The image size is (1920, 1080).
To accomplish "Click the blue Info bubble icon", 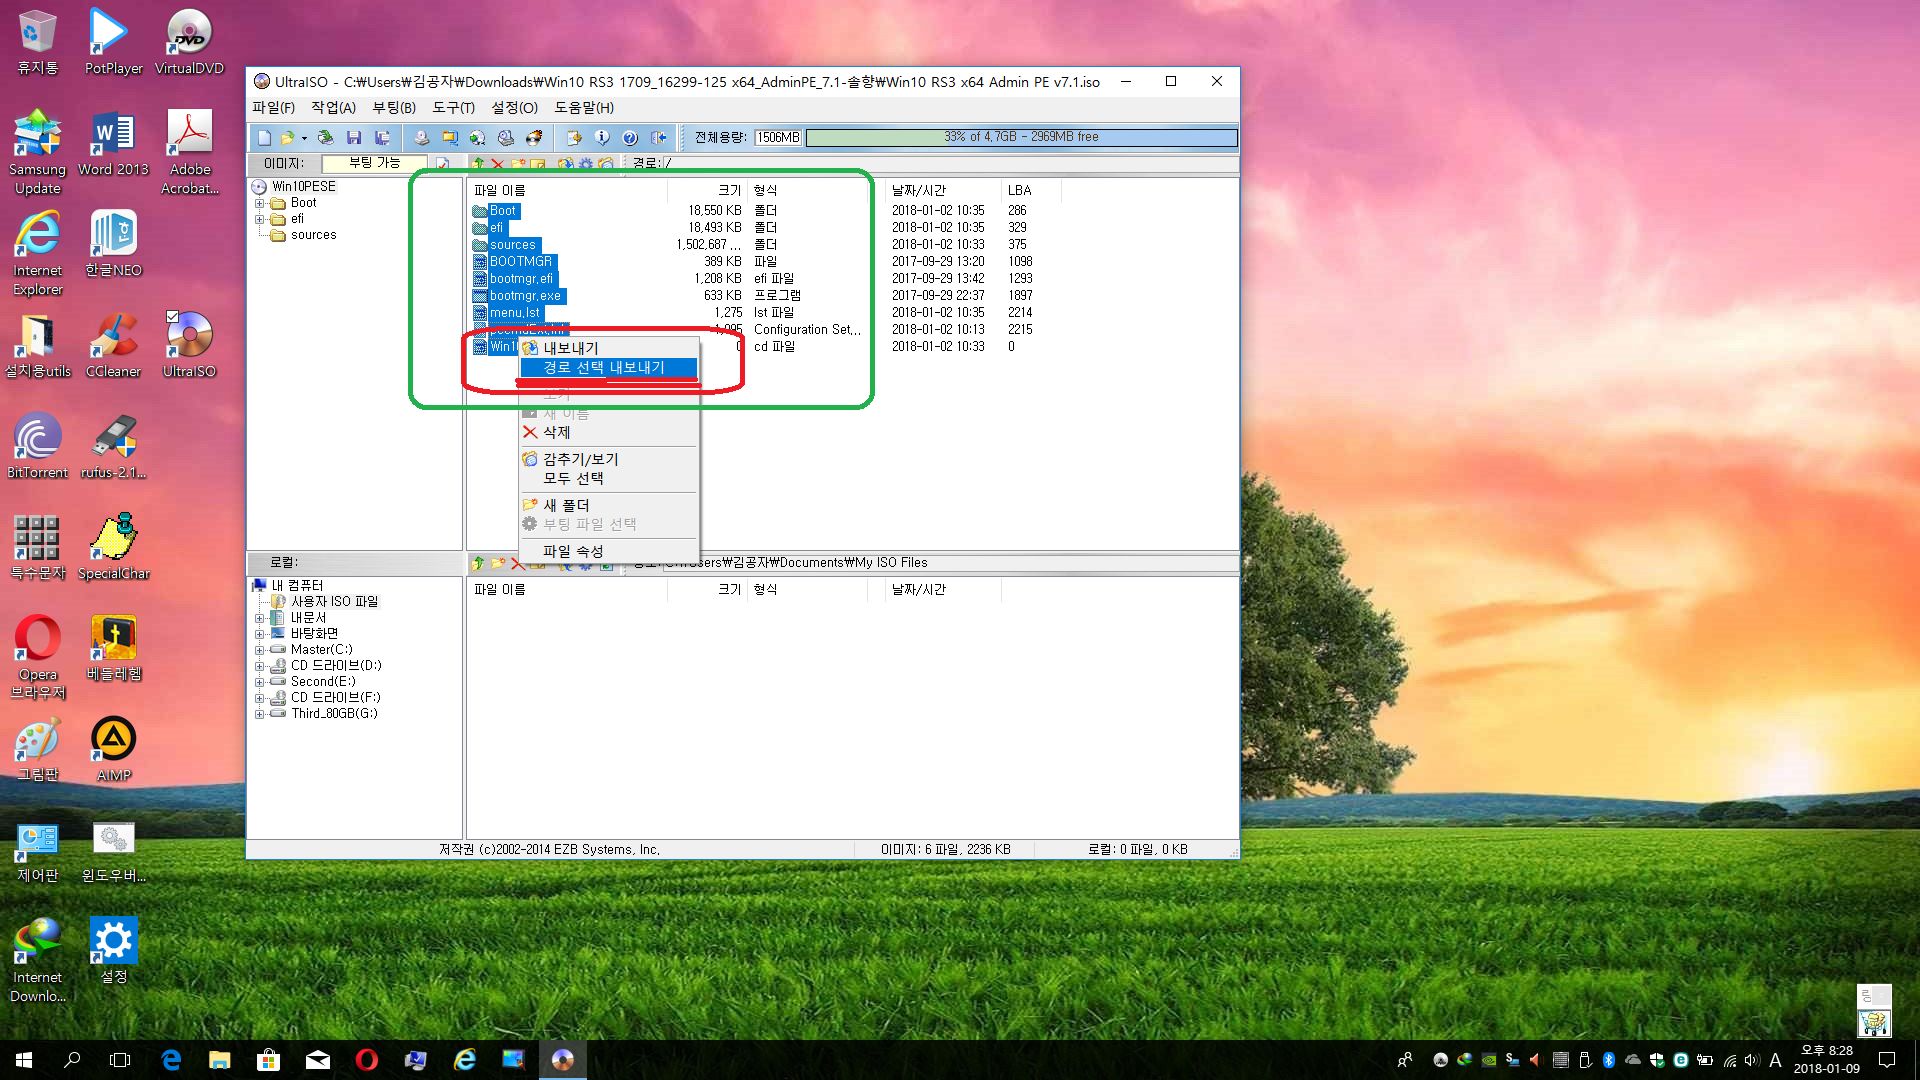I will [602, 138].
